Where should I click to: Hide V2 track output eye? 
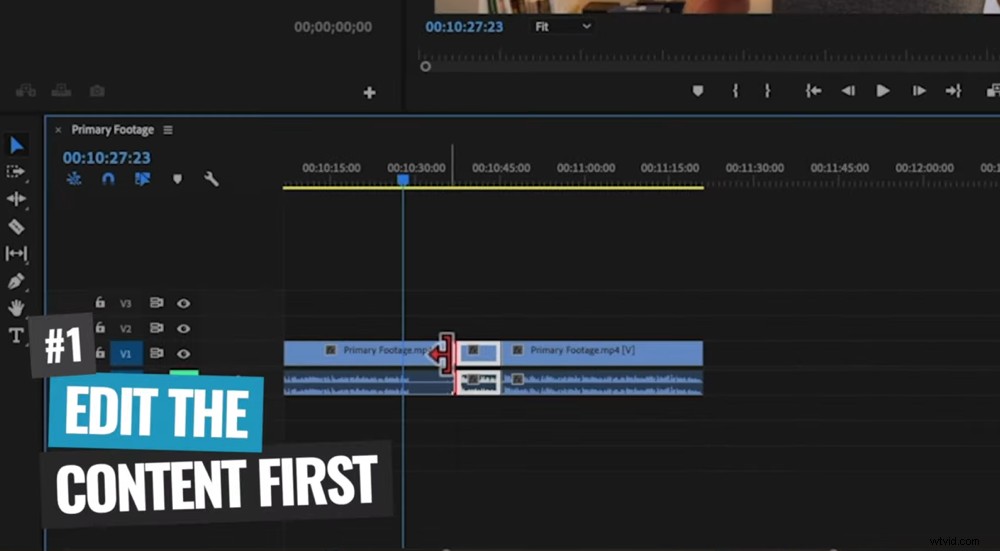coord(184,328)
